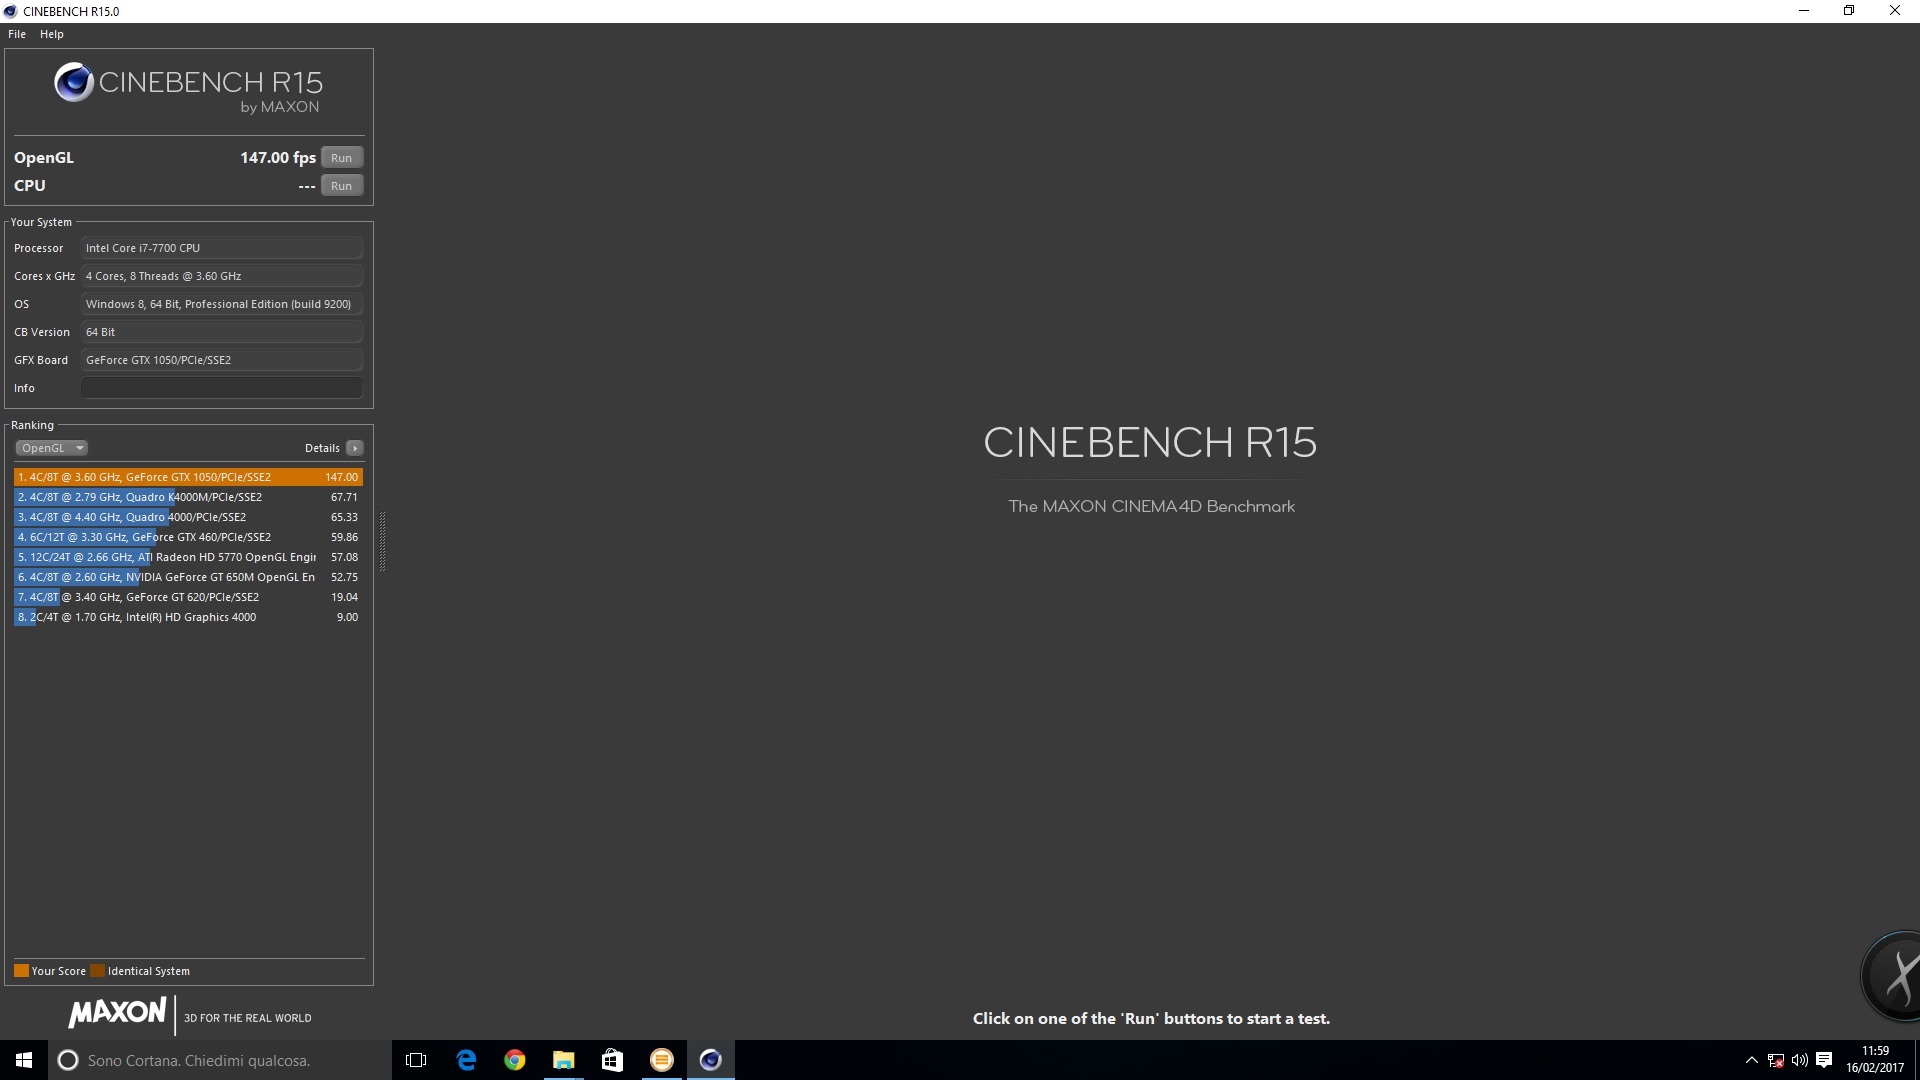This screenshot has height=1080, width=1920.
Task: Click the Cinebench title bar icon
Action: pos(11,11)
